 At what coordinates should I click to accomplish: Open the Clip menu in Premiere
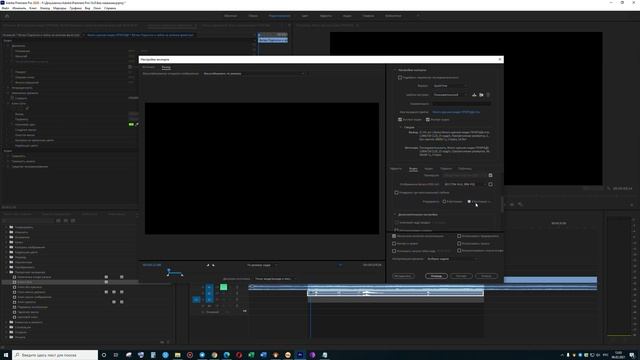pyautogui.click(x=33, y=8)
